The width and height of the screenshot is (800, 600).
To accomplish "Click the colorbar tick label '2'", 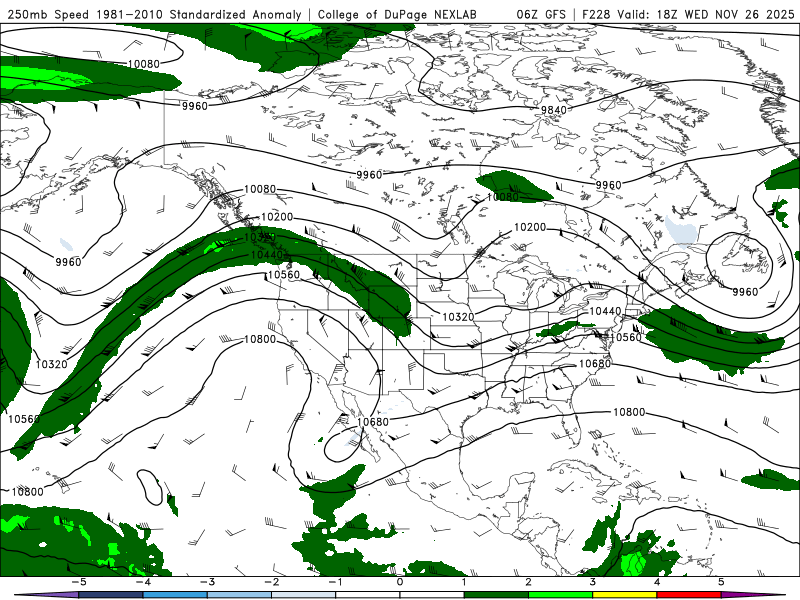I will [x=529, y=582].
